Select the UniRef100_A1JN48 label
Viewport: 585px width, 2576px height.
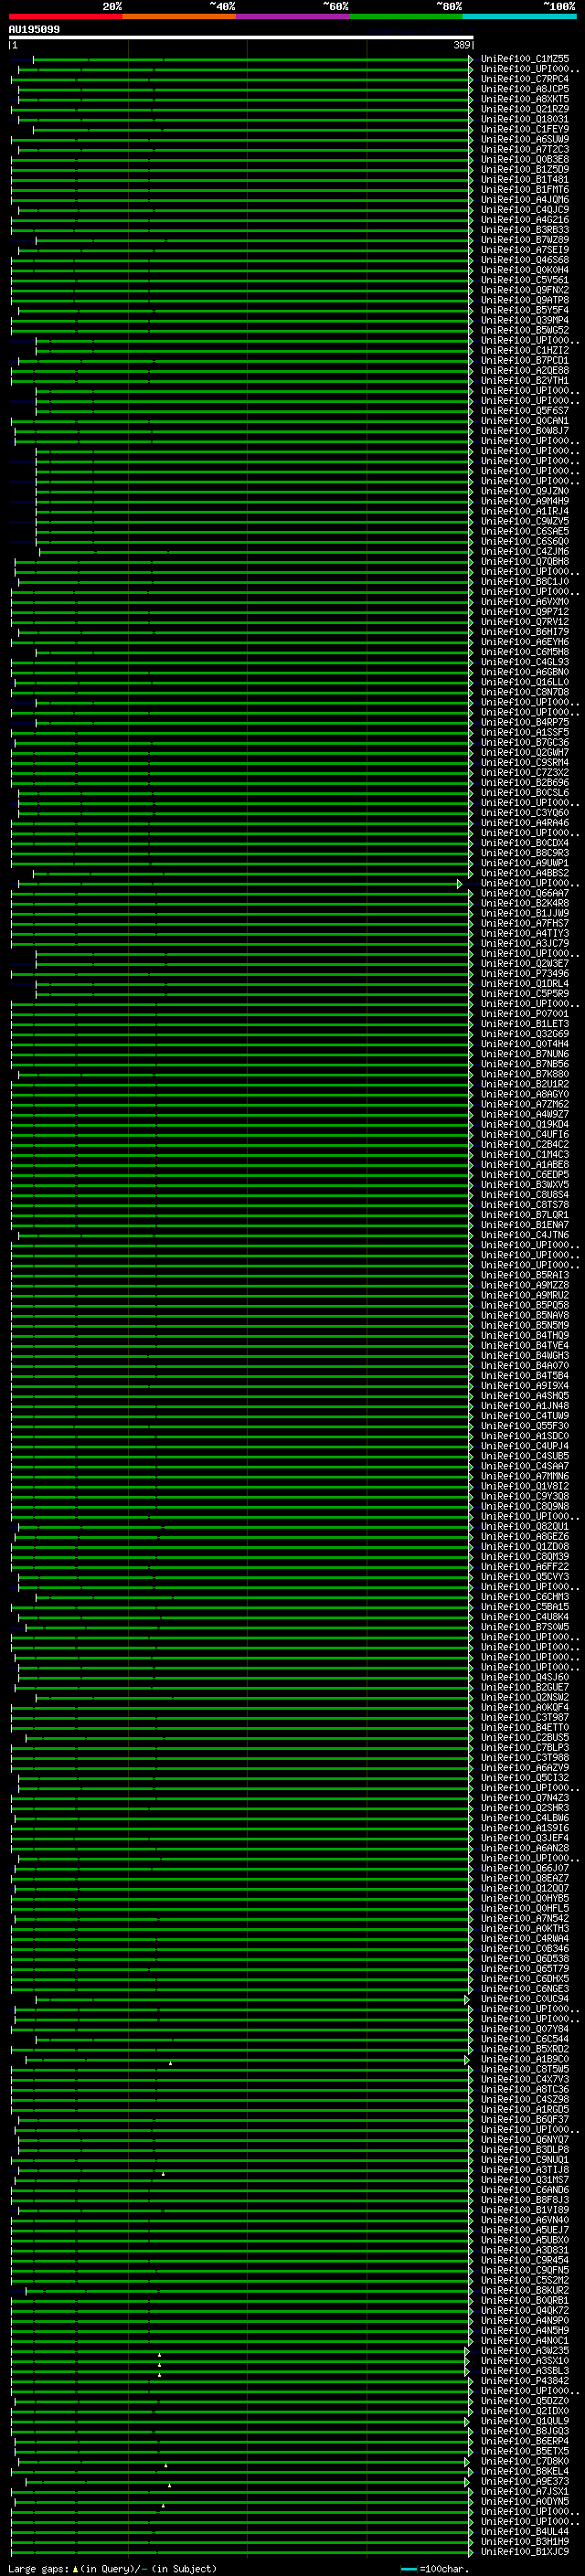[525, 1406]
